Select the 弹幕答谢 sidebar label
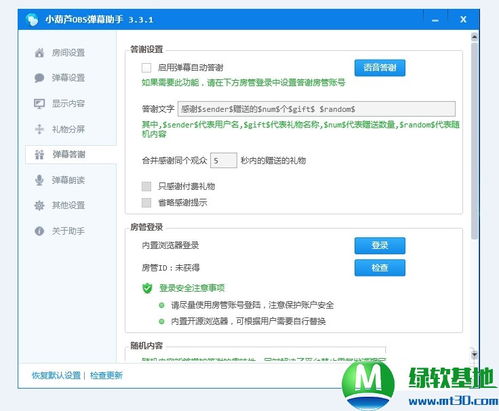Viewport: 499px width, 411px height. point(69,154)
